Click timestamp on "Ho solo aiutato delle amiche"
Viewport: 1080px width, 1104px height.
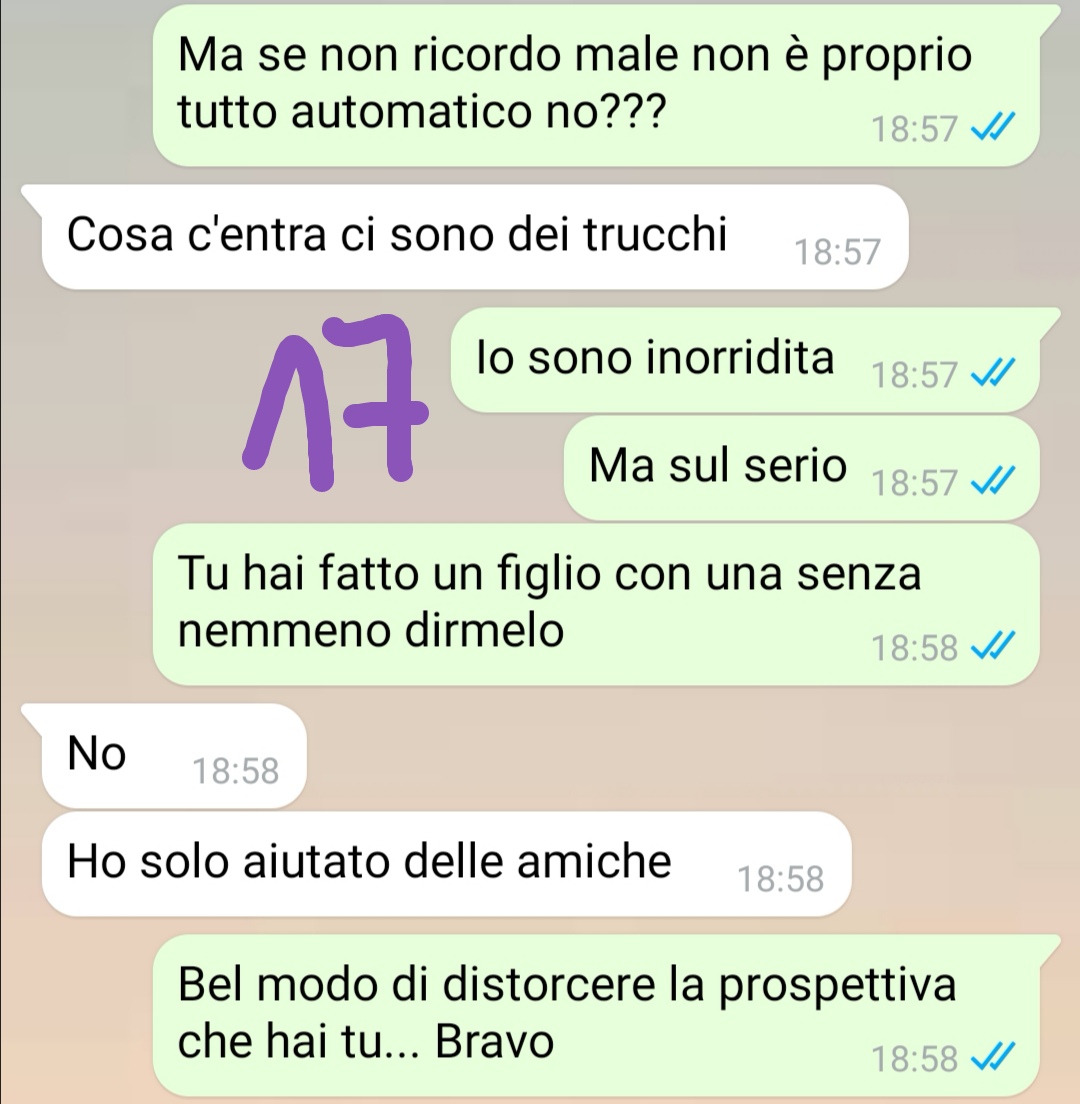(780, 879)
